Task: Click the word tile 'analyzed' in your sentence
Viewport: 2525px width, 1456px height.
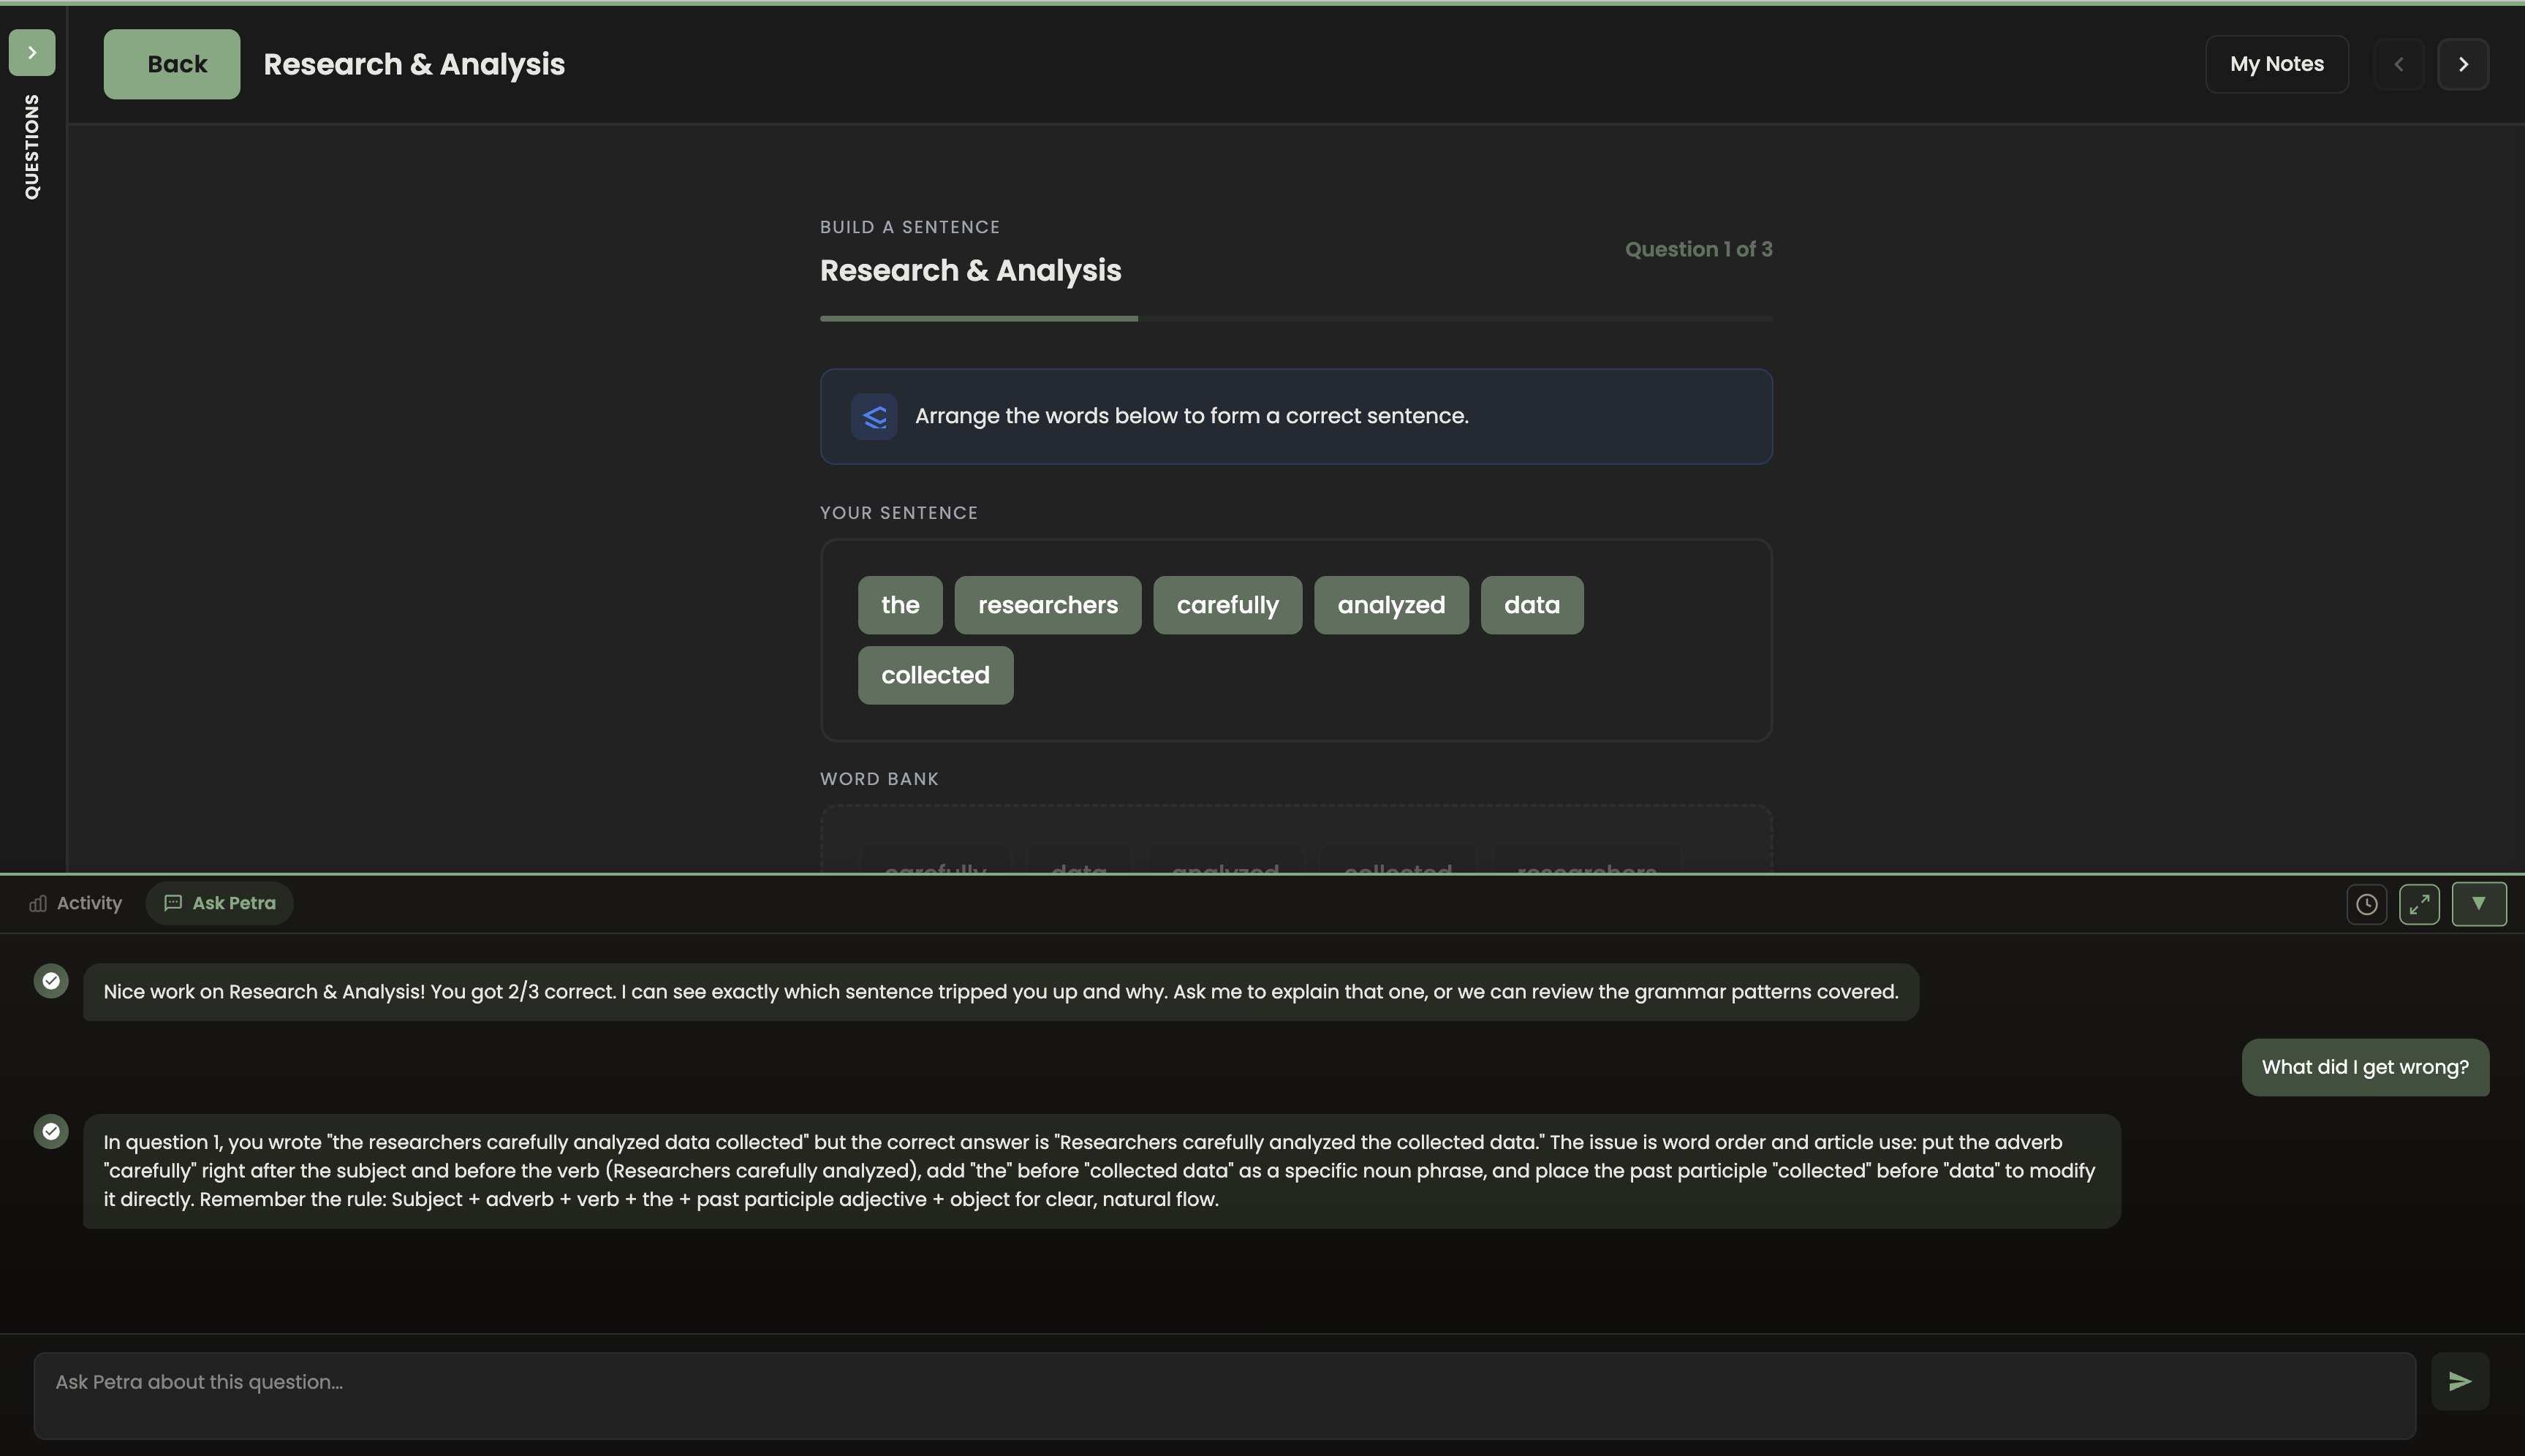Action: click(x=1390, y=604)
